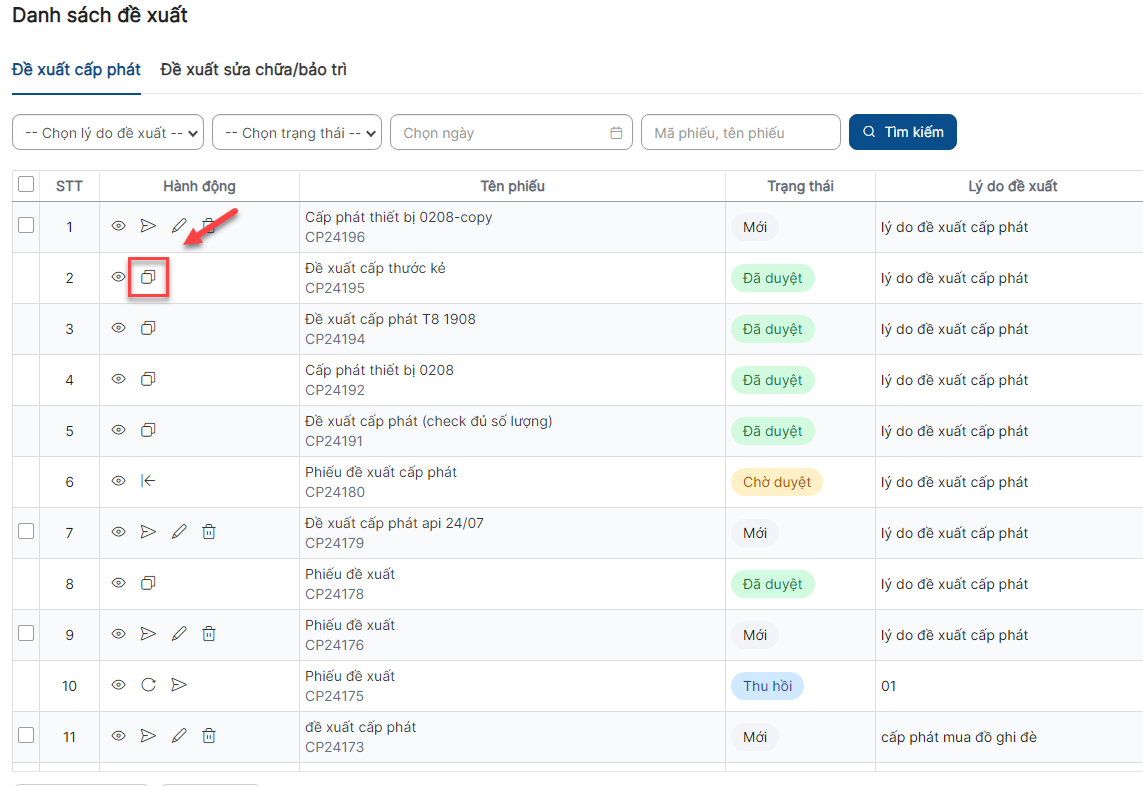Viewport: 1143px width, 786px height.
Task: View proposal CP24195 via eye icon
Action: (118, 277)
